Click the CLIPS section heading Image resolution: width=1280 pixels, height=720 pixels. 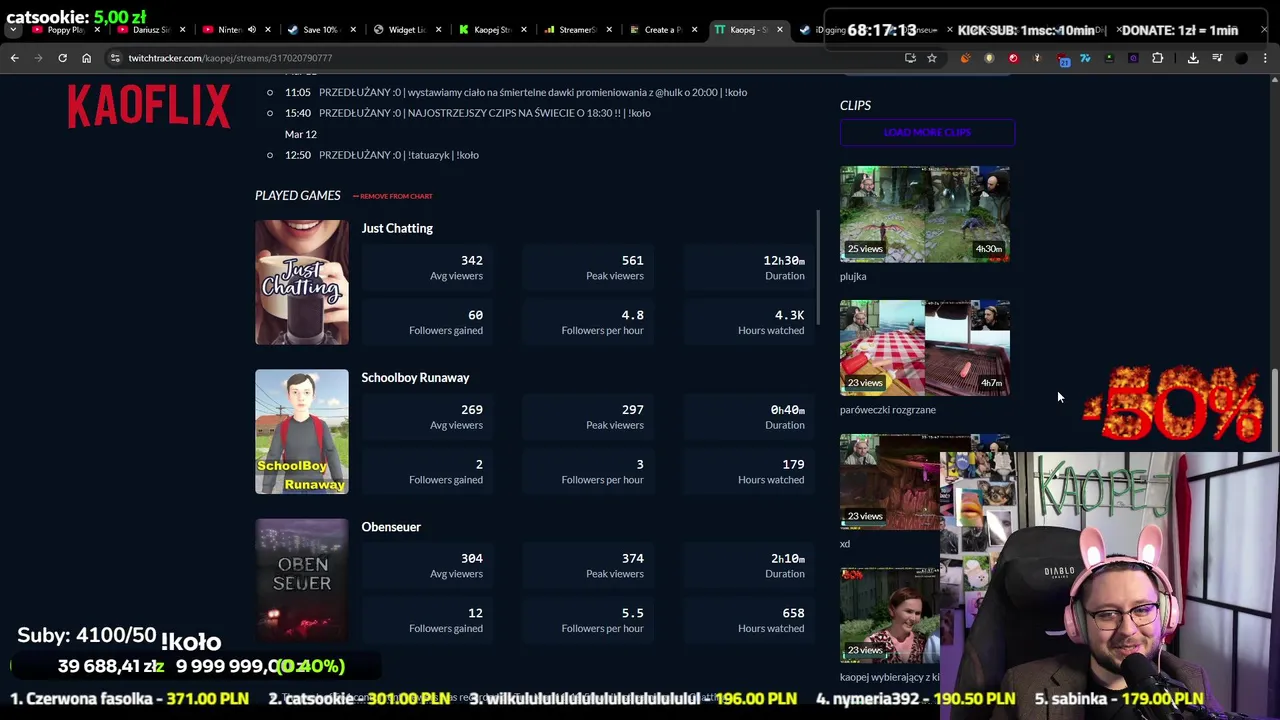(x=855, y=105)
